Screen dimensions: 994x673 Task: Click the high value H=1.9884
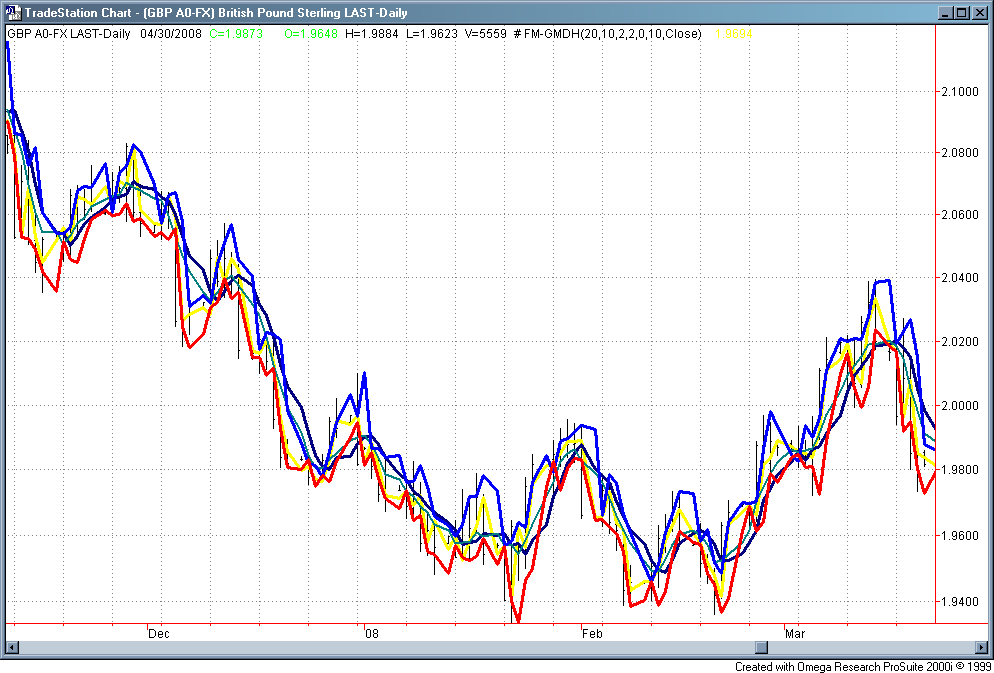[x=371, y=34]
